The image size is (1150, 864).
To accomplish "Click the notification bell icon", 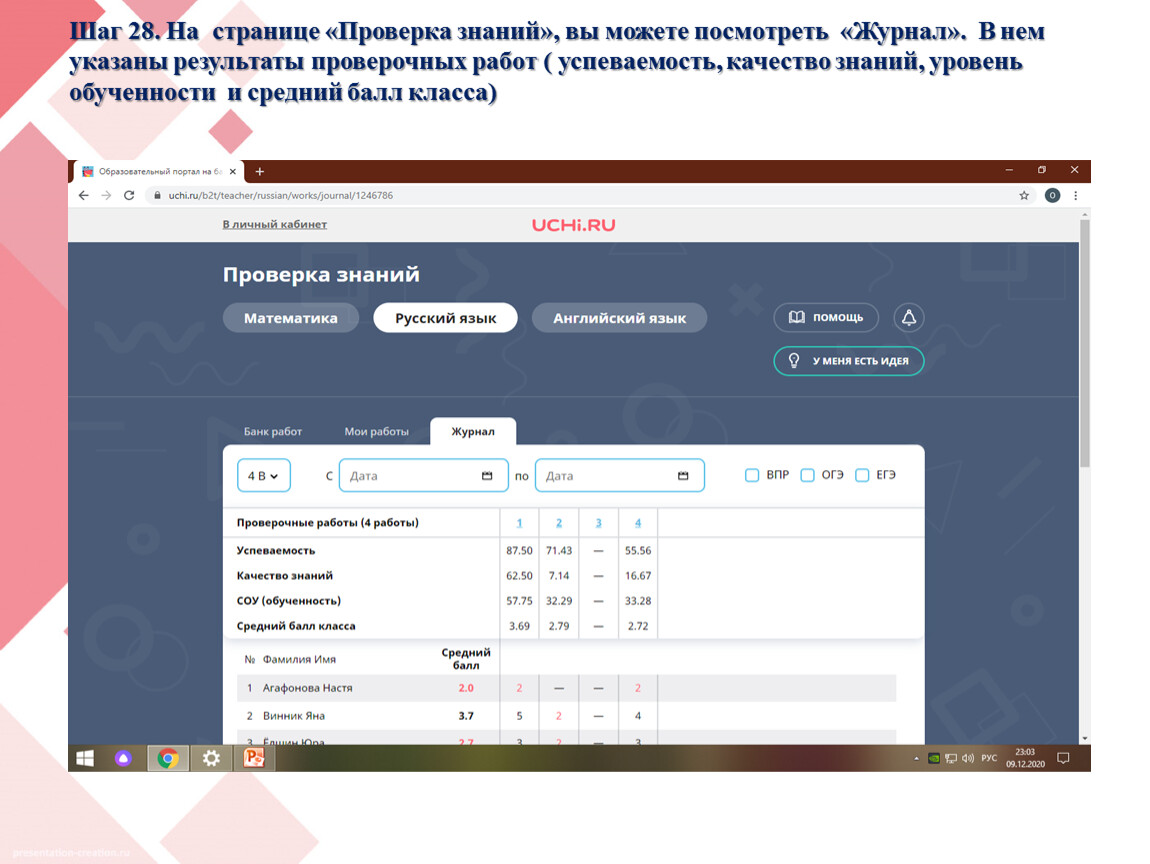I will coord(908,318).
